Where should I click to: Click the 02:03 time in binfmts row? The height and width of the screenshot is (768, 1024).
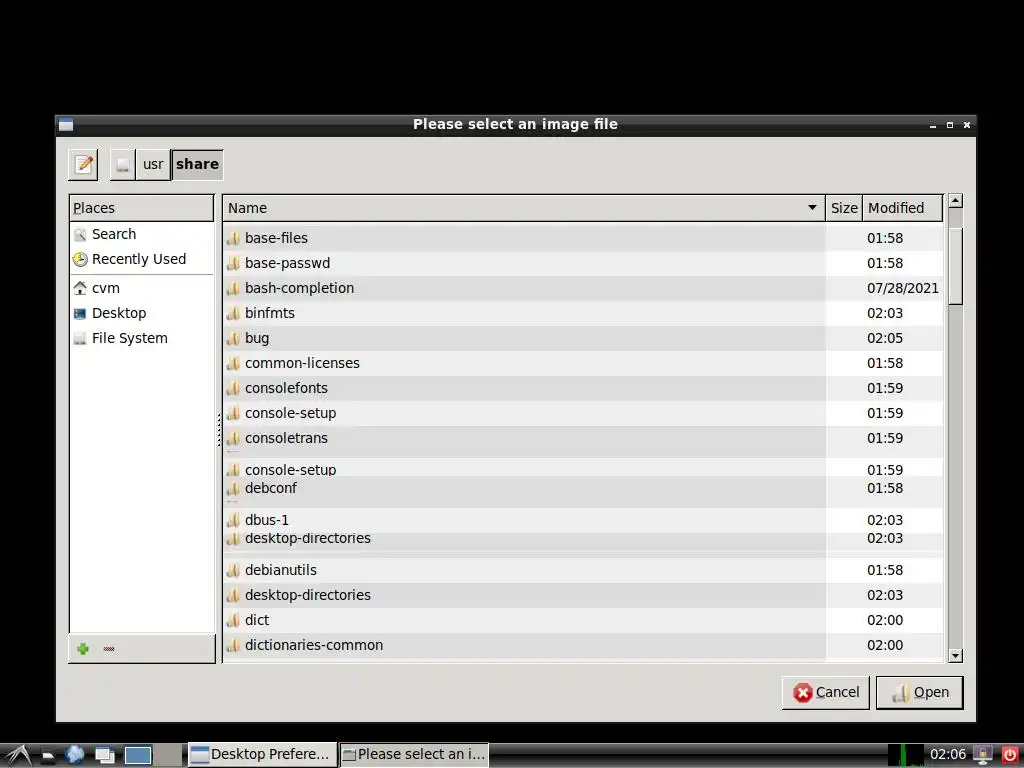pos(885,313)
